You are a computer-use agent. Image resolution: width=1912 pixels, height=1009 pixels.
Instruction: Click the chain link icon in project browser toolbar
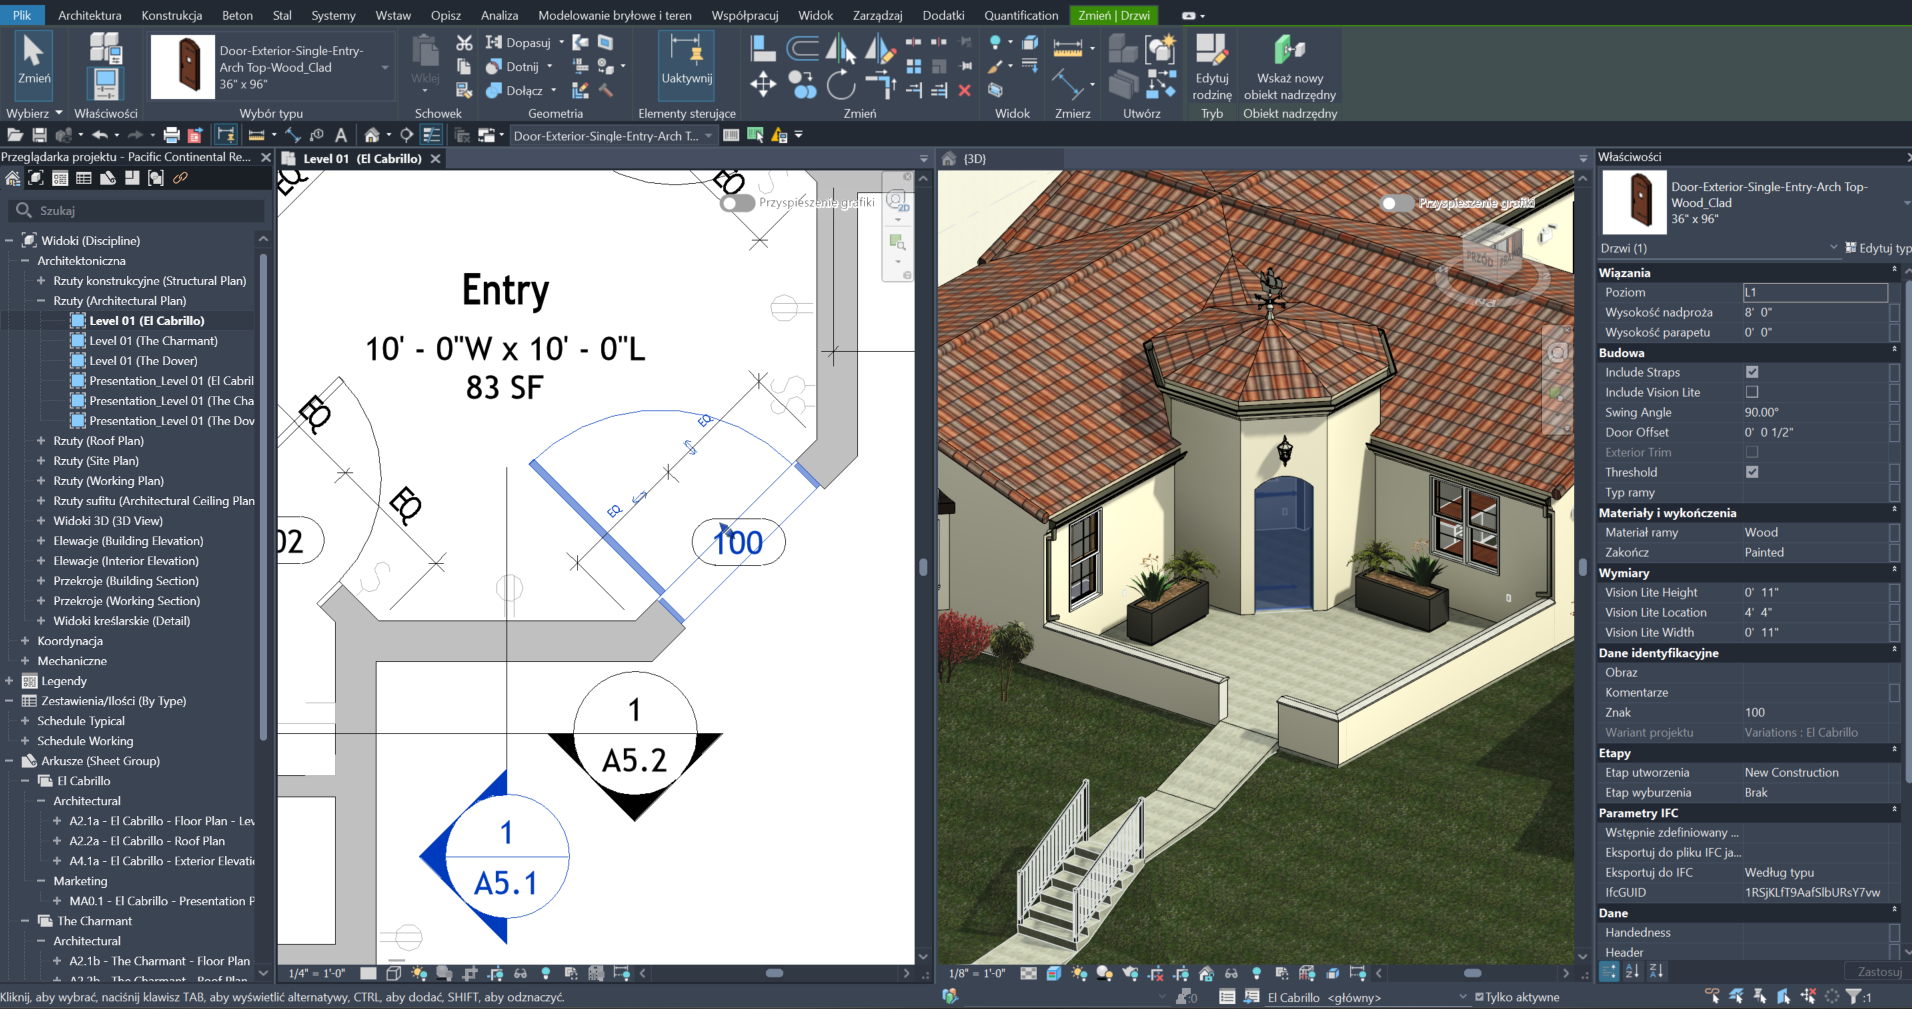tap(180, 178)
